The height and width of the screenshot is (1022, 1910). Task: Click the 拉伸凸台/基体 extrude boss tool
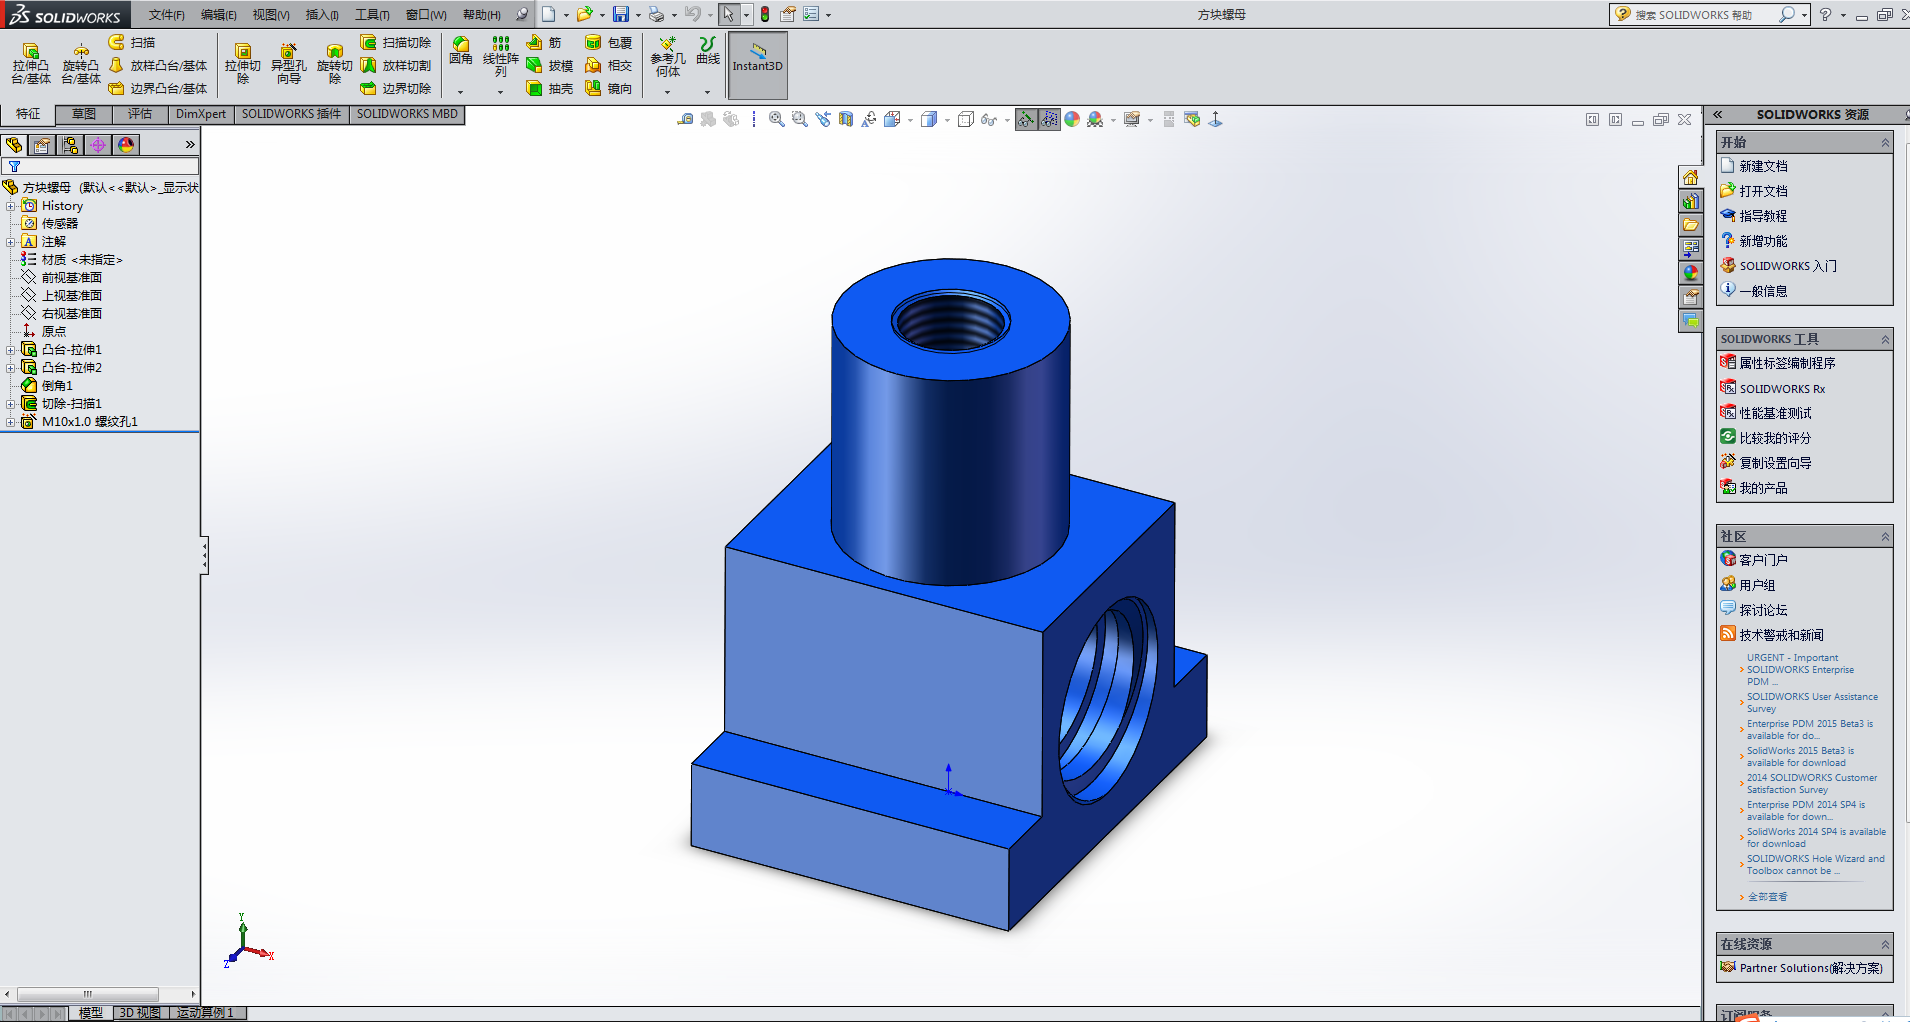31,64
